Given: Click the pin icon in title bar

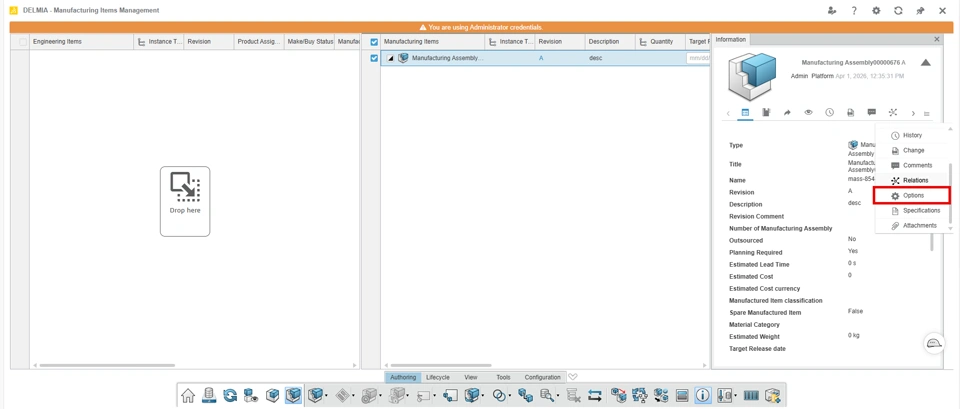Looking at the screenshot, I should coord(920,10).
